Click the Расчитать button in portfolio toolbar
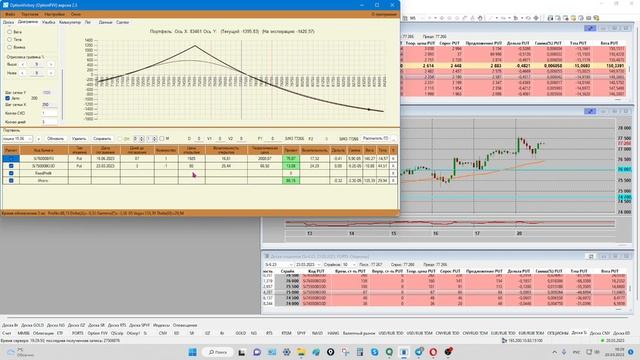640x360 pixels. coord(375,138)
